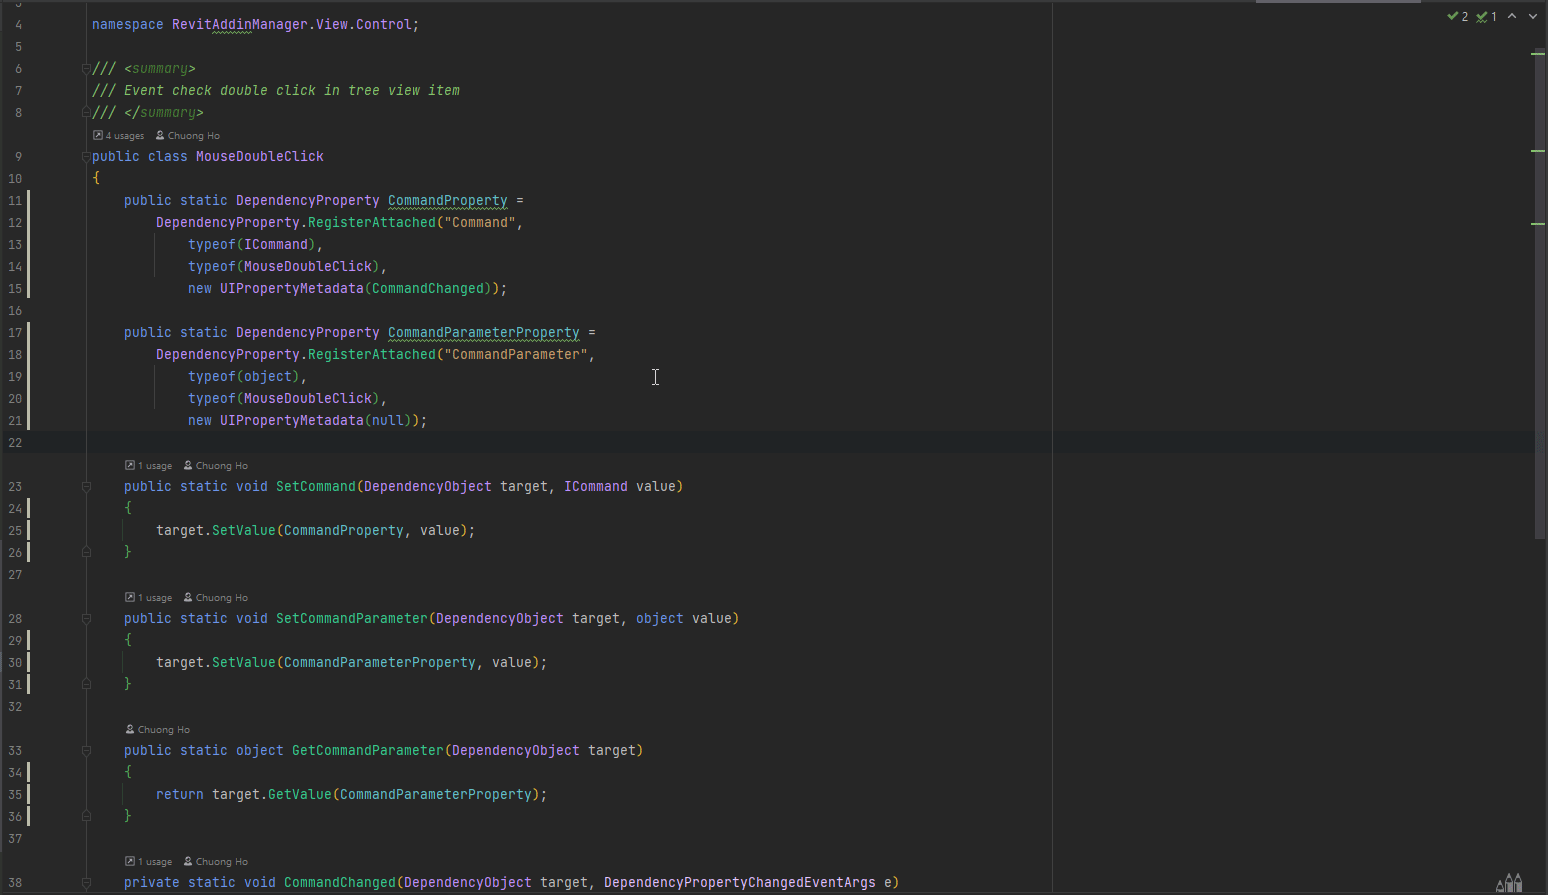The image size is (1548, 895).
Task: Fold the CommandChanged method at line 38
Action: pyautogui.click(x=86, y=883)
